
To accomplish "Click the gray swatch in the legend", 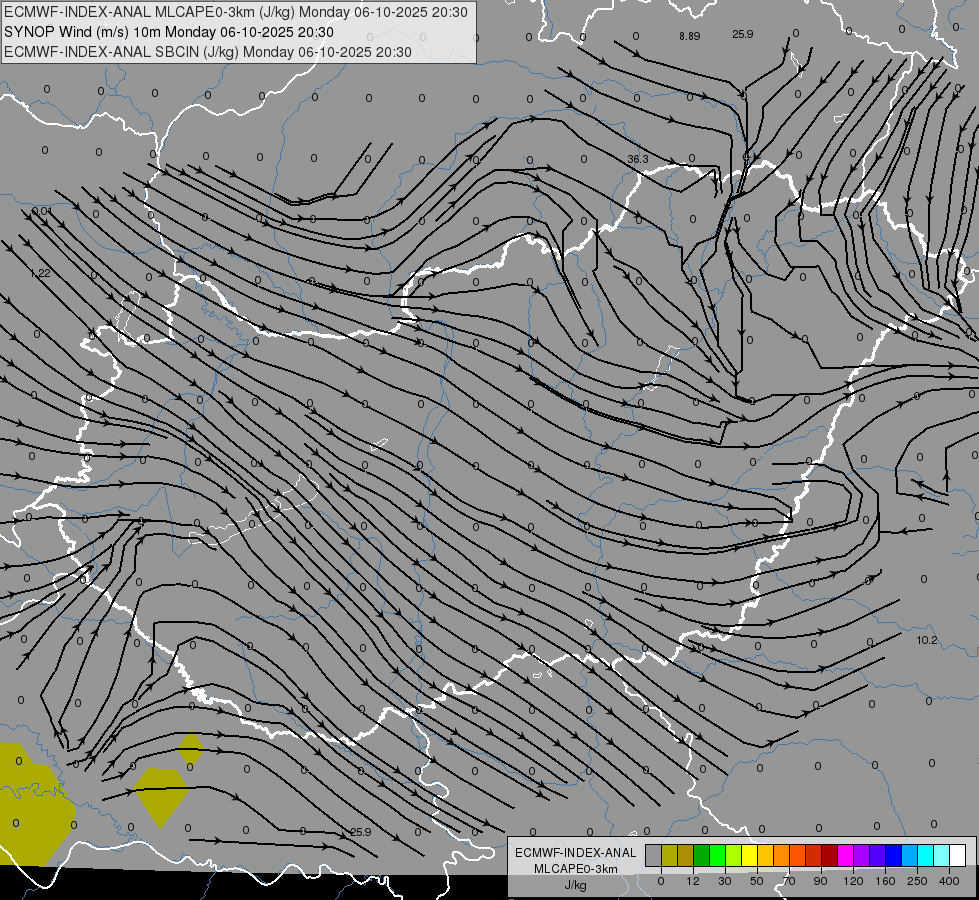I will tap(653, 855).
